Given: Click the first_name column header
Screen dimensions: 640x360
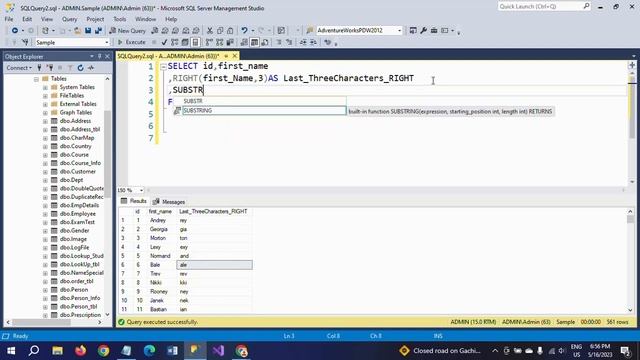Looking at the screenshot, I should click(x=160, y=211).
